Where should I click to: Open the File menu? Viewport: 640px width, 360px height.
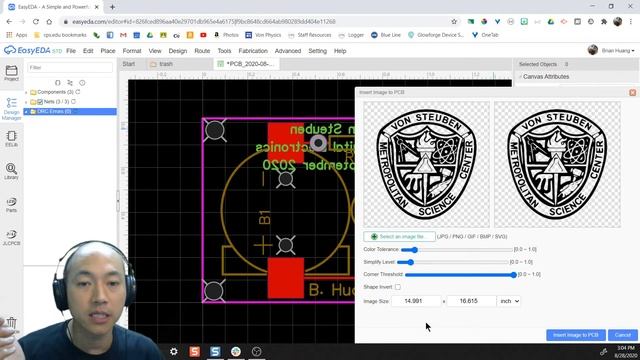pos(71,51)
